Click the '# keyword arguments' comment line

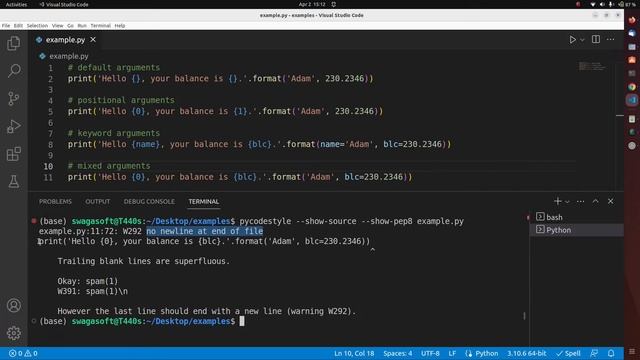coord(114,133)
